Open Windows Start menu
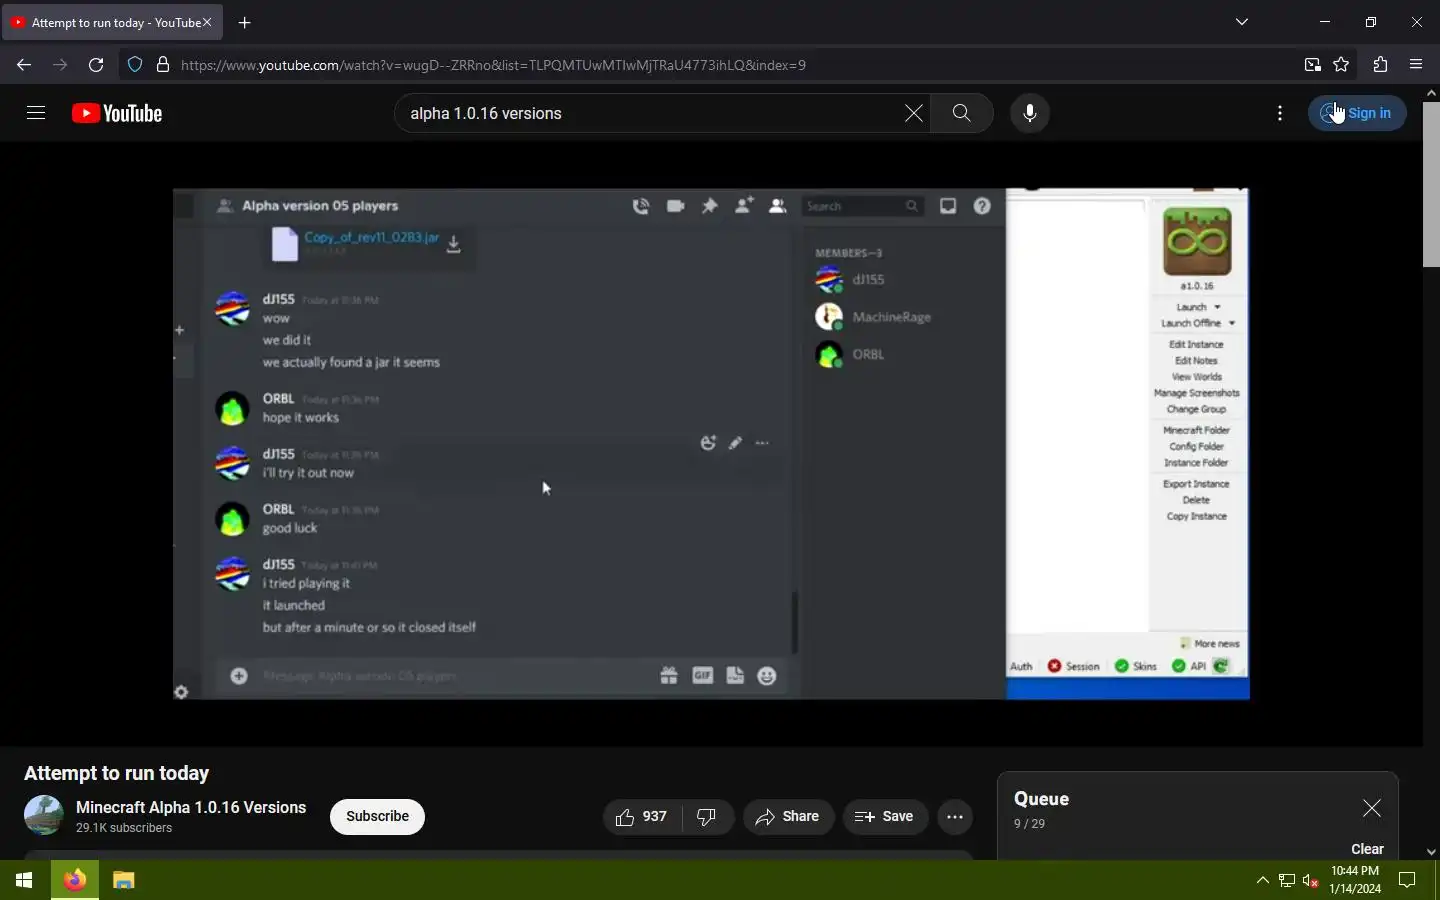Screen dimensions: 1440x900 (x=24, y=880)
